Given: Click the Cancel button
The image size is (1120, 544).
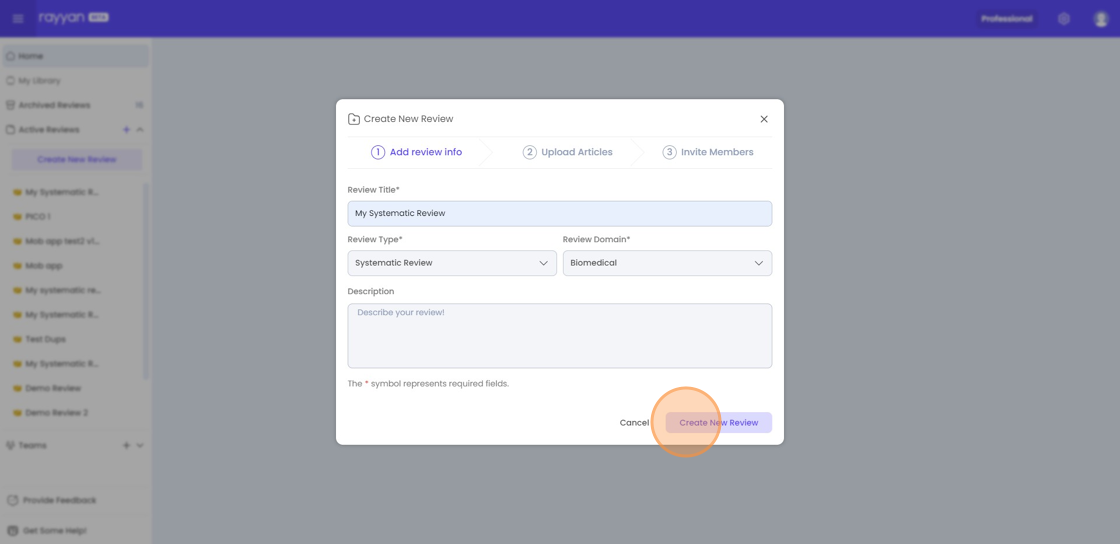Looking at the screenshot, I should pyautogui.click(x=634, y=423).
